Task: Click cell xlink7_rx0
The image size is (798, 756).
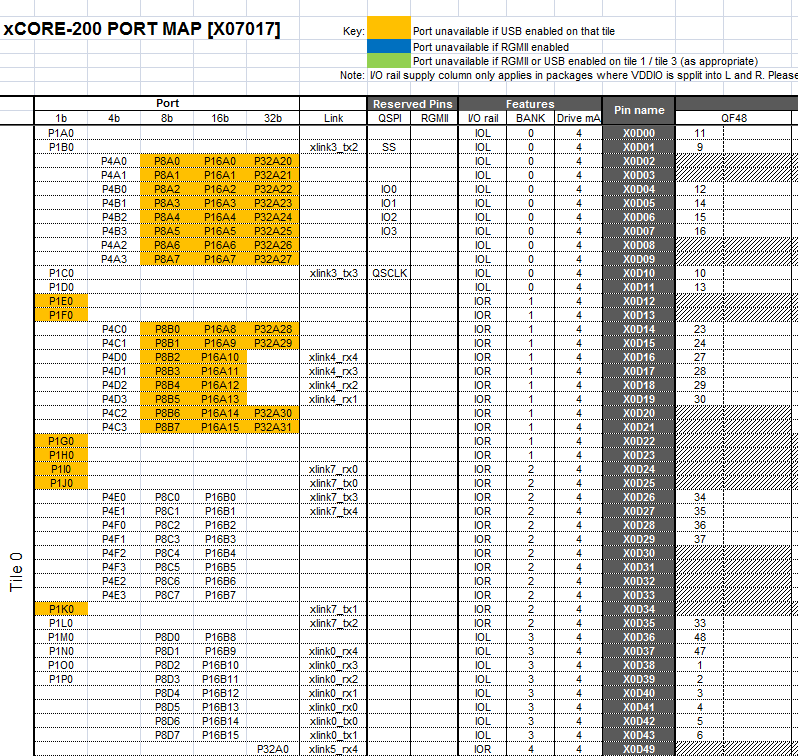Action: [333, 469]
